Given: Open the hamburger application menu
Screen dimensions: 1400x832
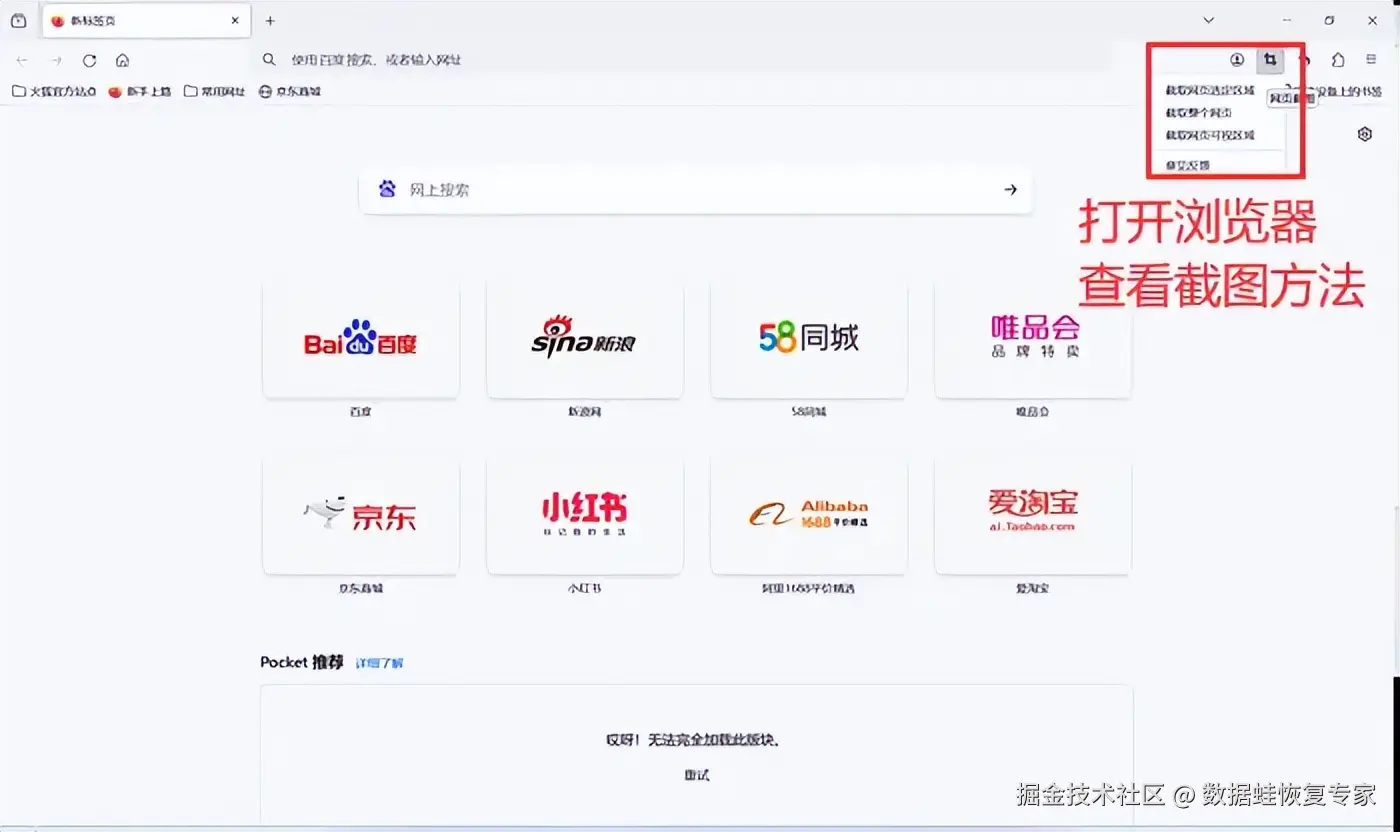Looking at the screenshot, I should pyautogui.click(x=1371, y=60).
